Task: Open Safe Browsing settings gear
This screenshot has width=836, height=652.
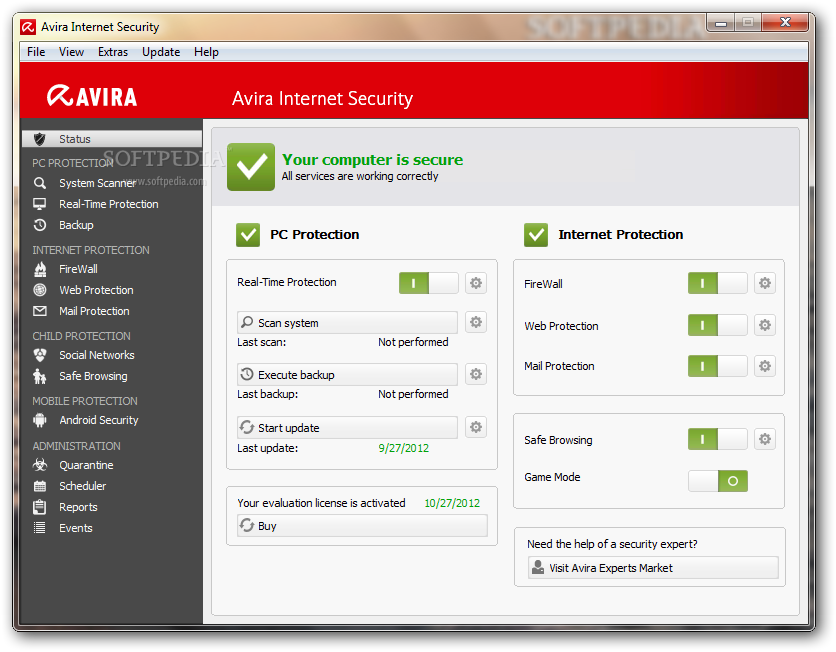Action: 765,439
